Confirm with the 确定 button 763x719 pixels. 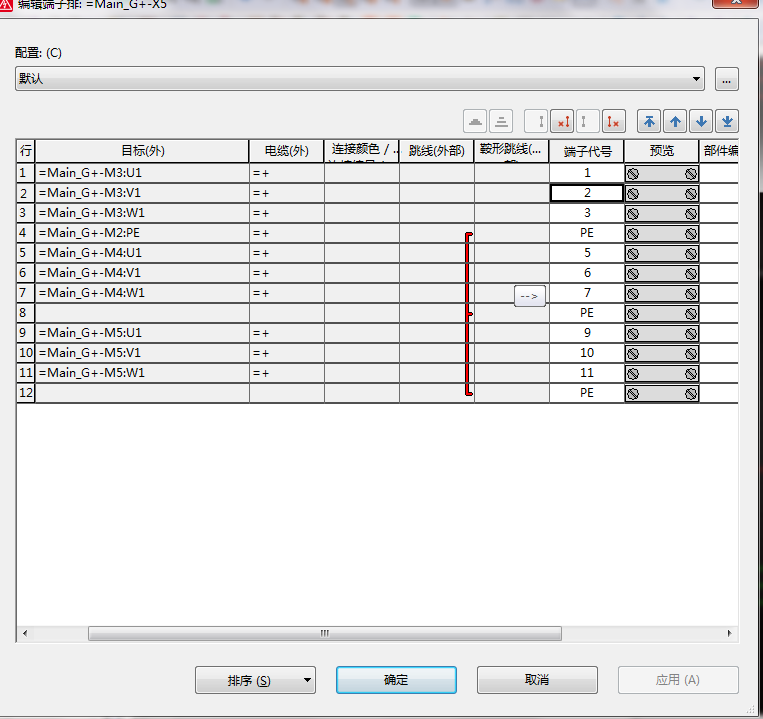click(396, 680)
